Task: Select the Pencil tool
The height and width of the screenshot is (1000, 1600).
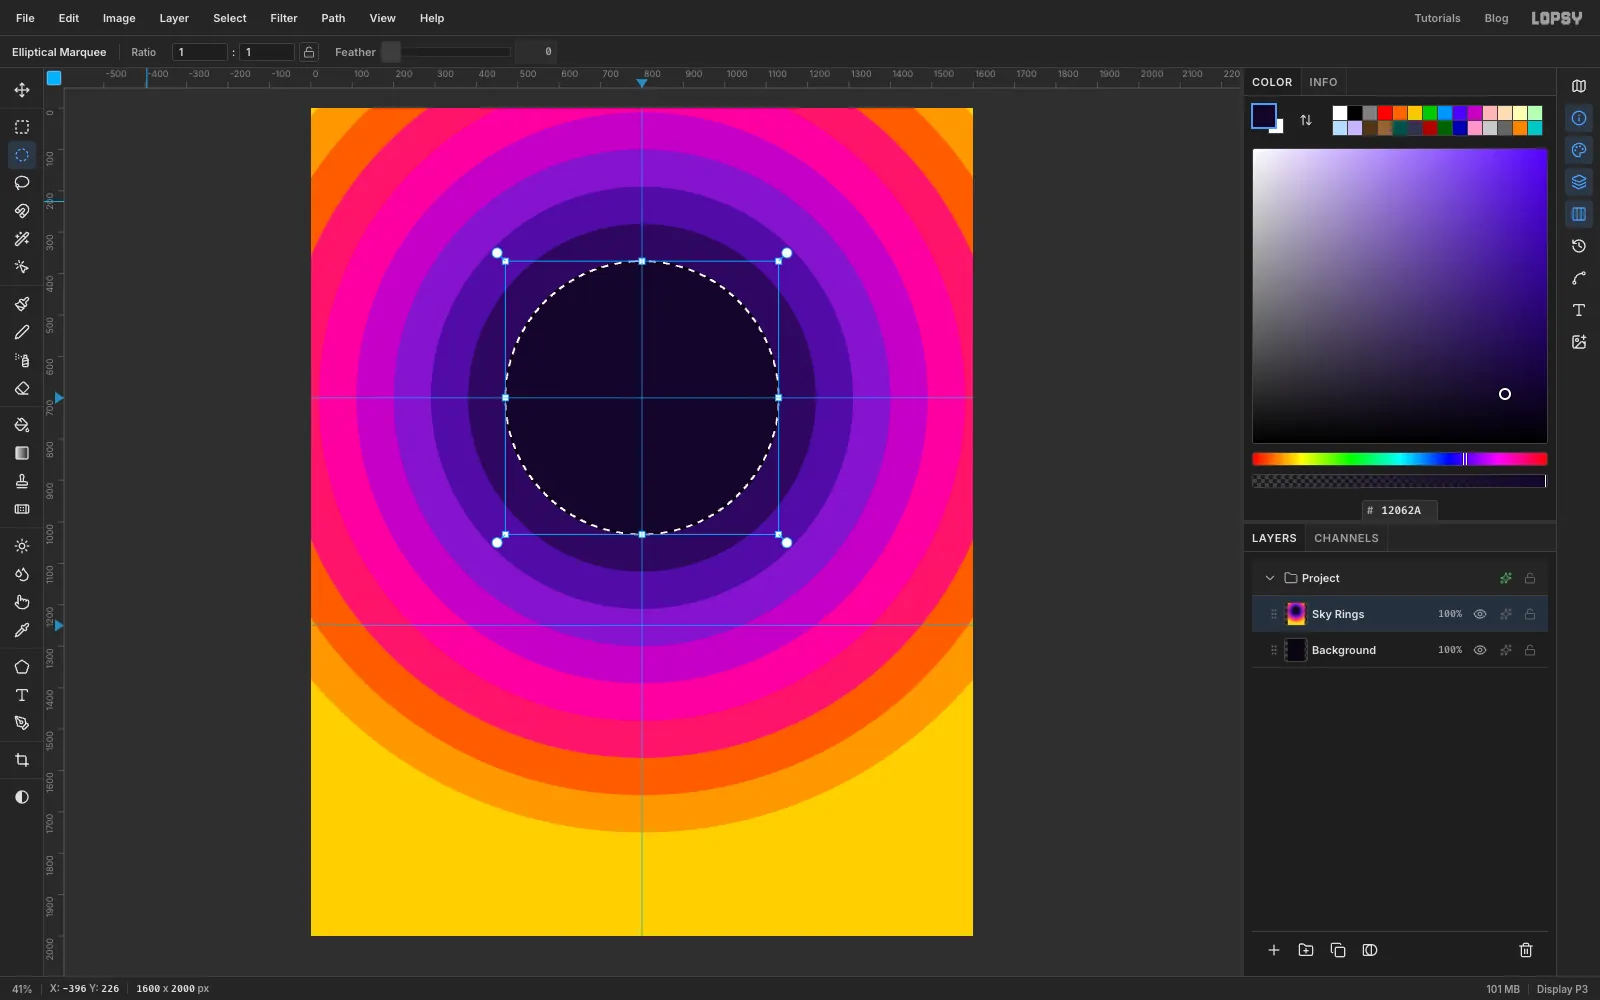Action: [x=22, y=332]
